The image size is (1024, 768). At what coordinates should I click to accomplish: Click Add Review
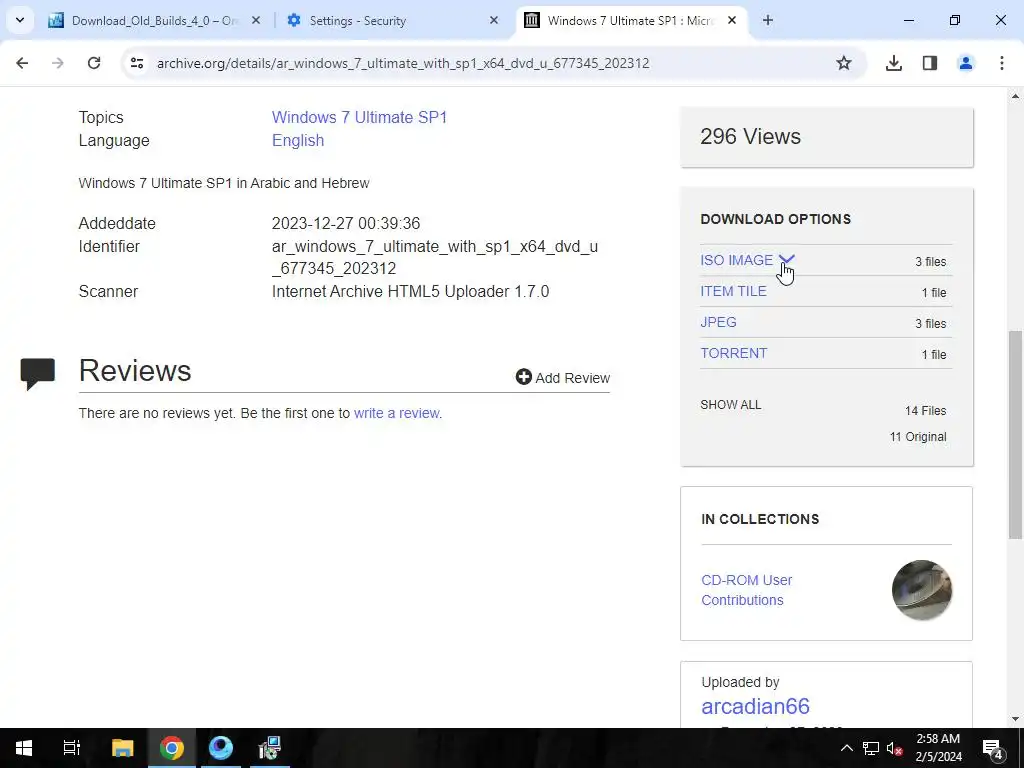(562, 377)
